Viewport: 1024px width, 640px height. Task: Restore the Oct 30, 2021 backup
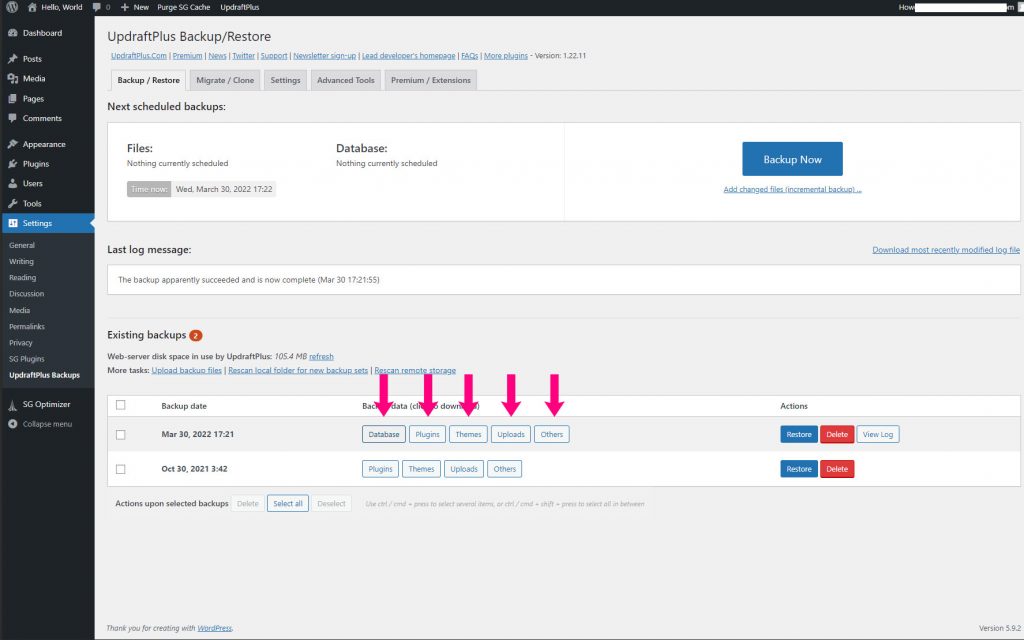click(x=799, y=469)
